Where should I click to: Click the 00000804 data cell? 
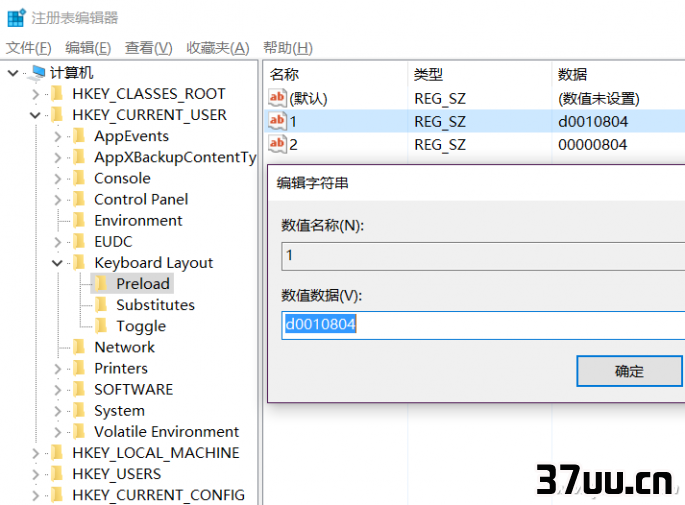point(592,145)
